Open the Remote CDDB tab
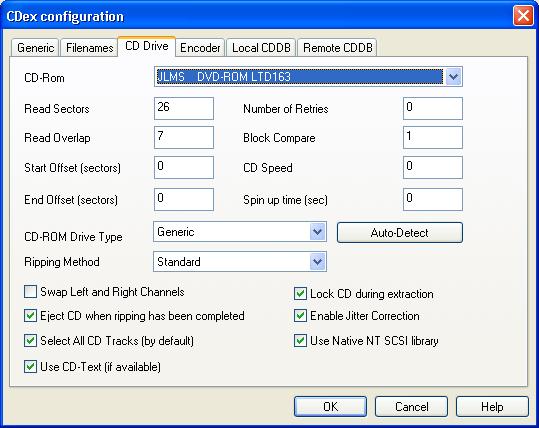 coord(338,47)
